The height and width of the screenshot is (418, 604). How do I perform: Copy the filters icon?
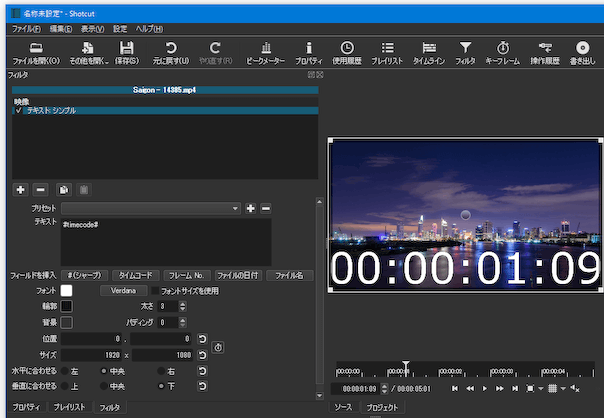tap(64, 190)
